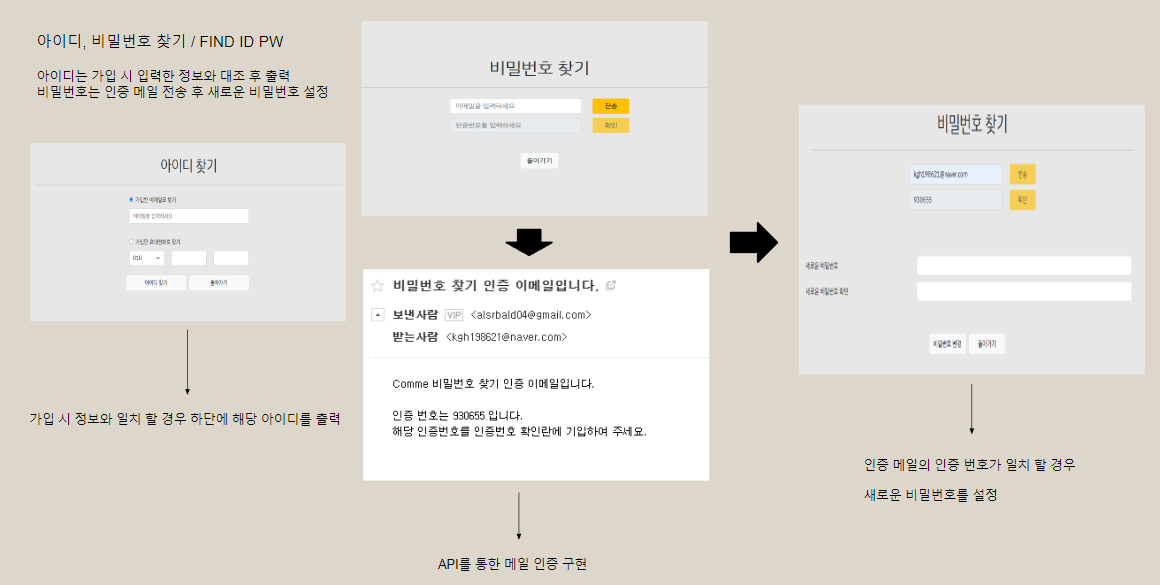Image resolution: width=1160 pixels, height=585 pixels.
Task: Focus the 새로운 비밀번호 input field
Action: (x=1024, y=266)
